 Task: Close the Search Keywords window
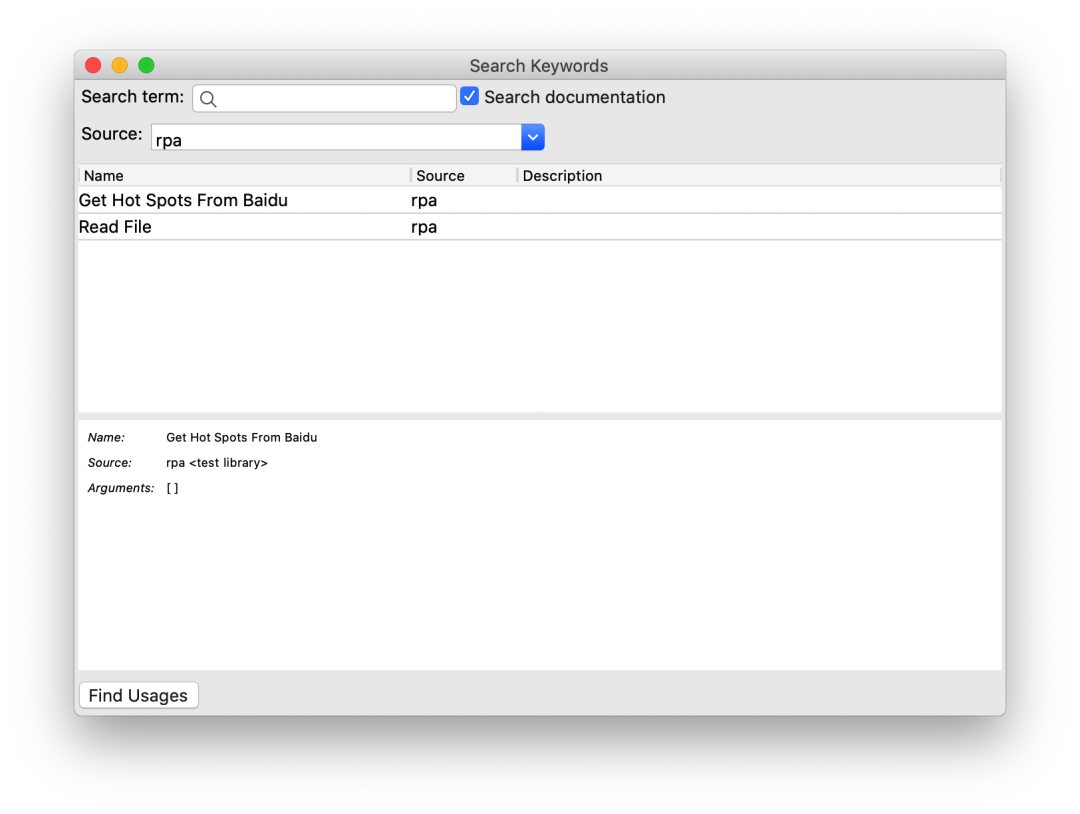click(93, 65)
